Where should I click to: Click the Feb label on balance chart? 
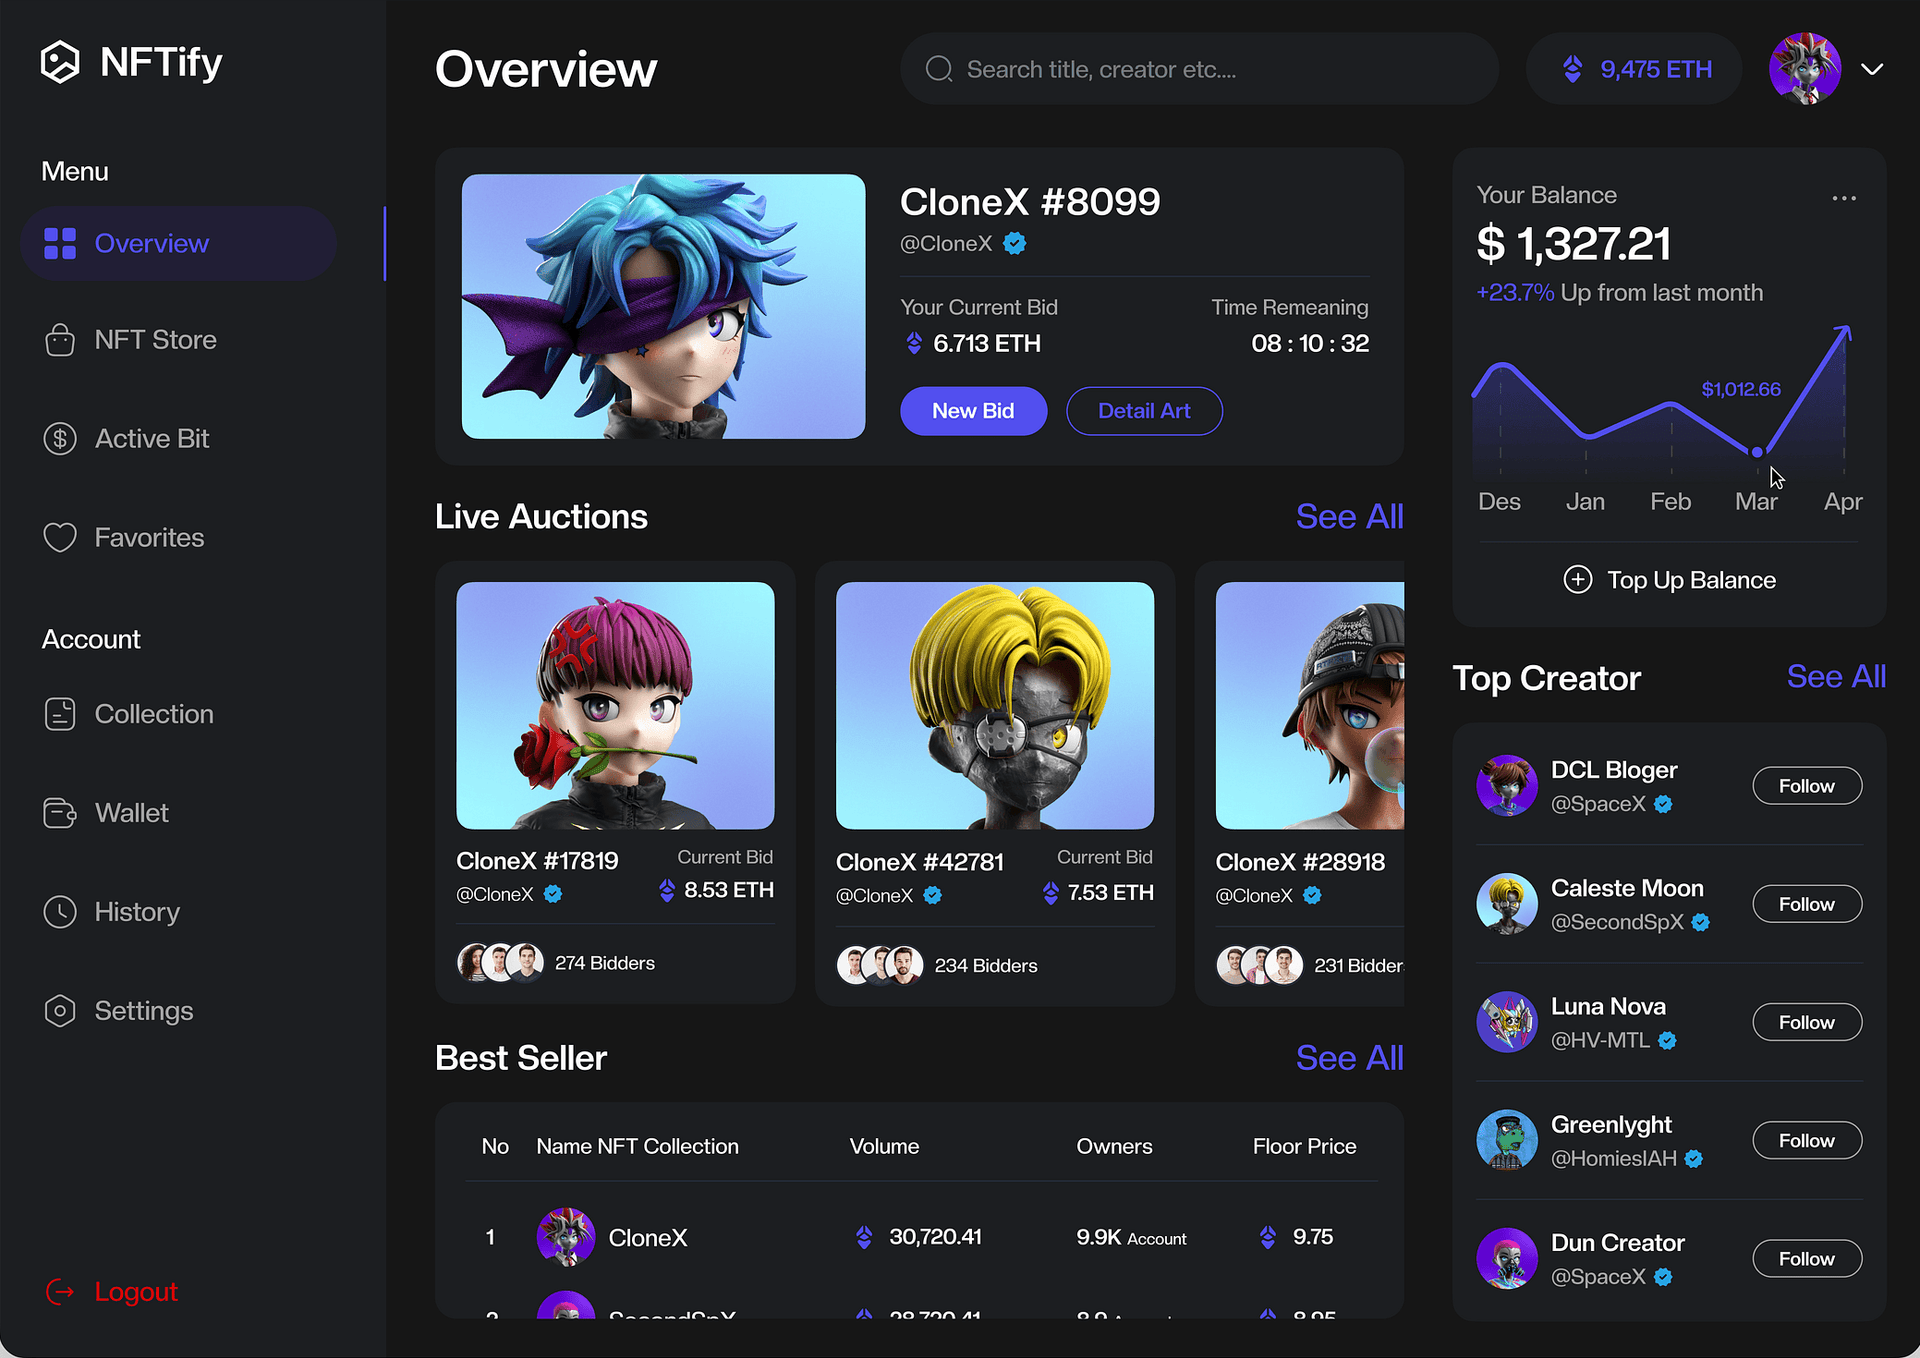click(1670, 501)
